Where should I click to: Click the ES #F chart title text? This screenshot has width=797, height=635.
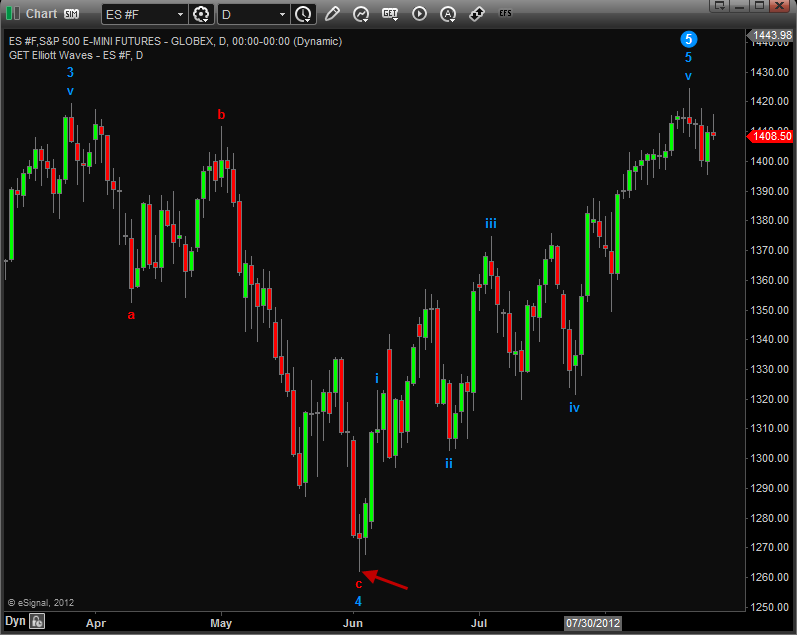[x=175, y=41]
